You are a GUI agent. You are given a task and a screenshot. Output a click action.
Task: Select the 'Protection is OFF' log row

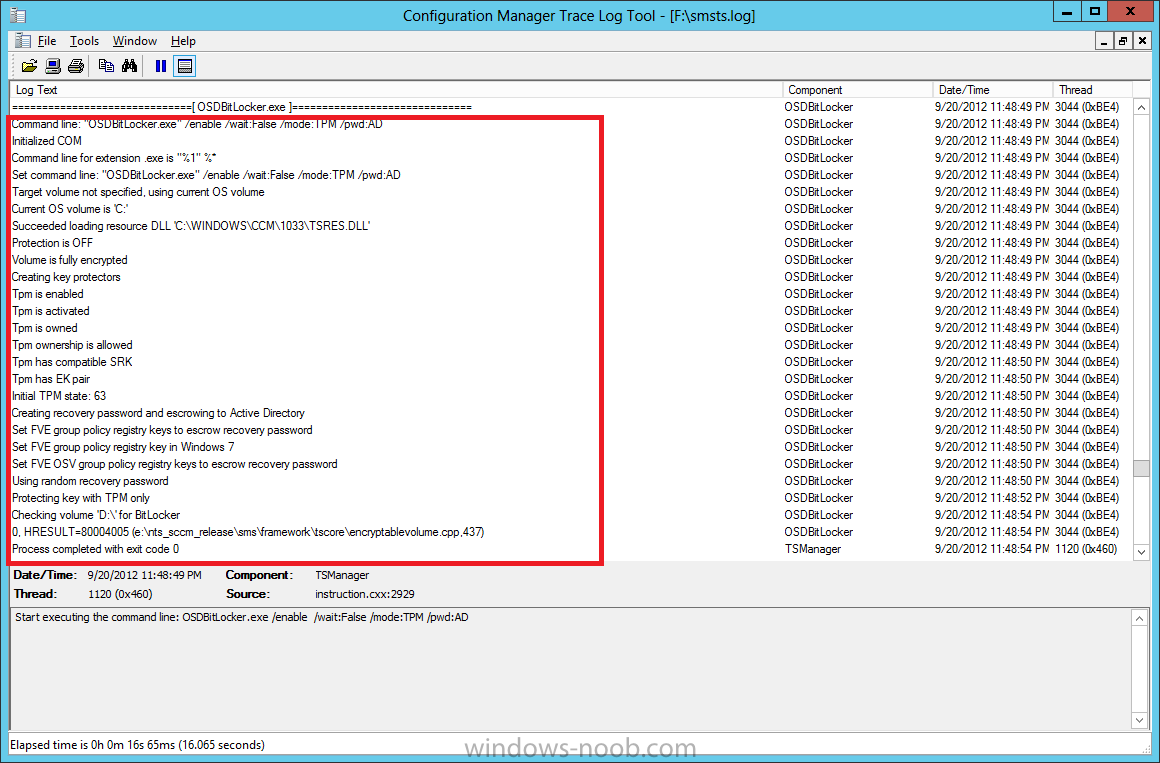coord(571,243)
